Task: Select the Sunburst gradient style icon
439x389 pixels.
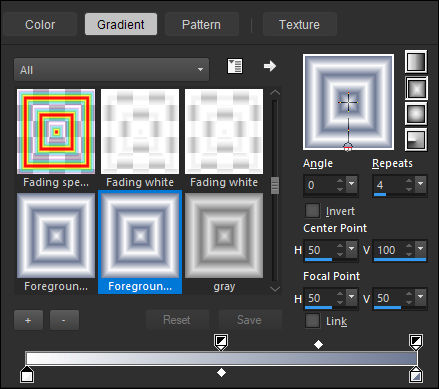Action: pos(416,114)
